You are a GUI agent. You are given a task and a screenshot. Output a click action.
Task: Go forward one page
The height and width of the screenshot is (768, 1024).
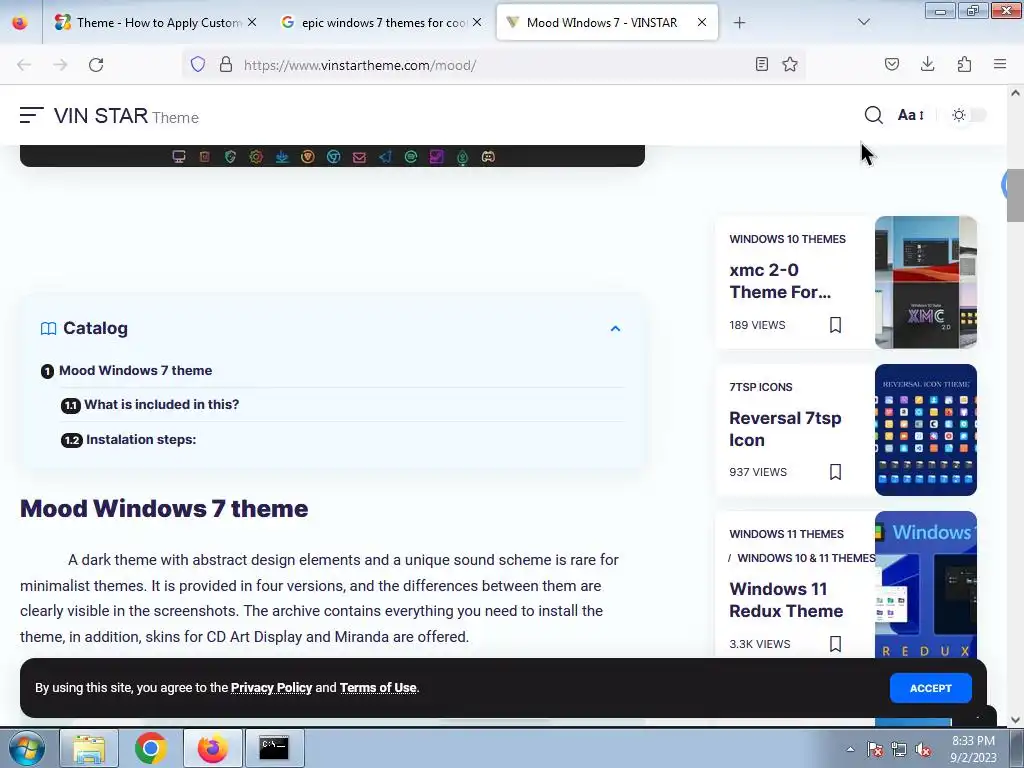point(60,65)
